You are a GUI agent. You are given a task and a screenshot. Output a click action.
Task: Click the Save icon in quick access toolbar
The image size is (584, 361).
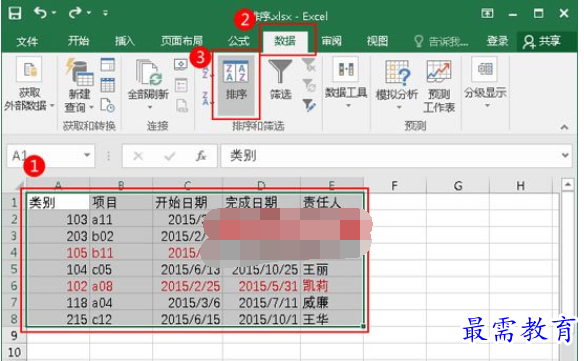click(15, 13)
